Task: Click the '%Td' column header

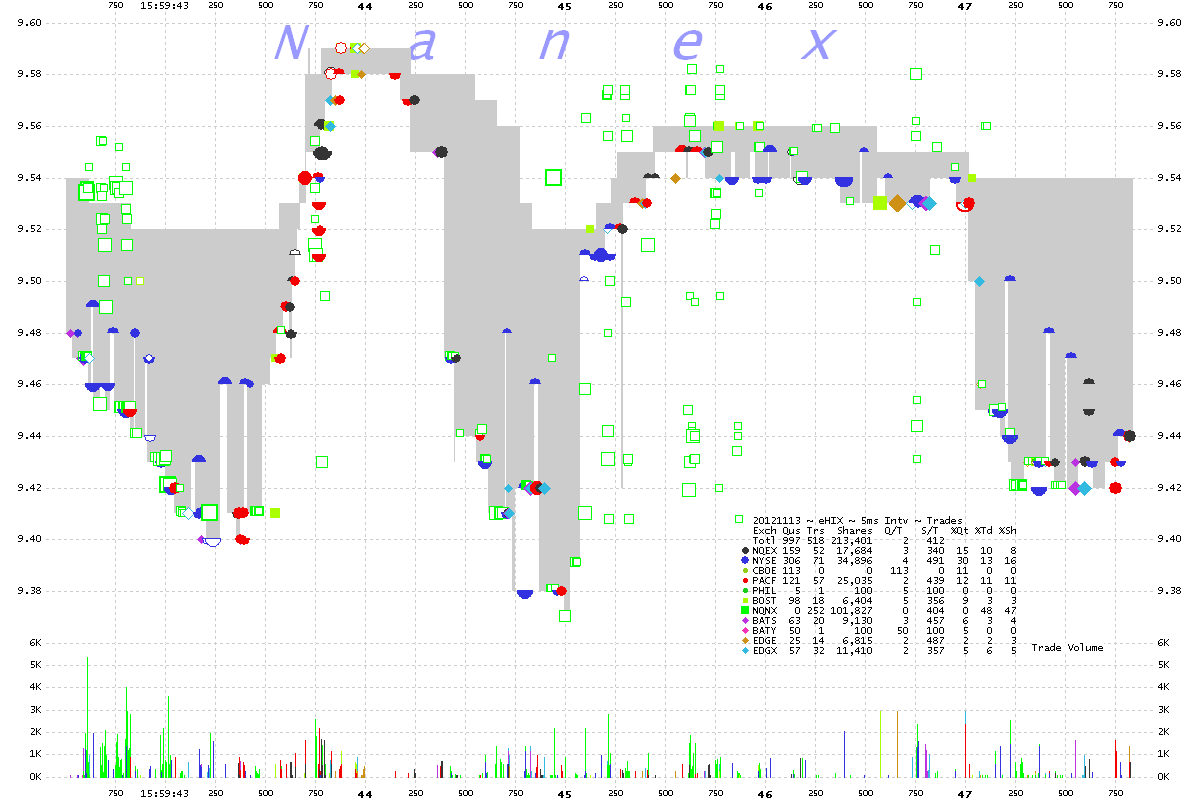Action: 983,531
